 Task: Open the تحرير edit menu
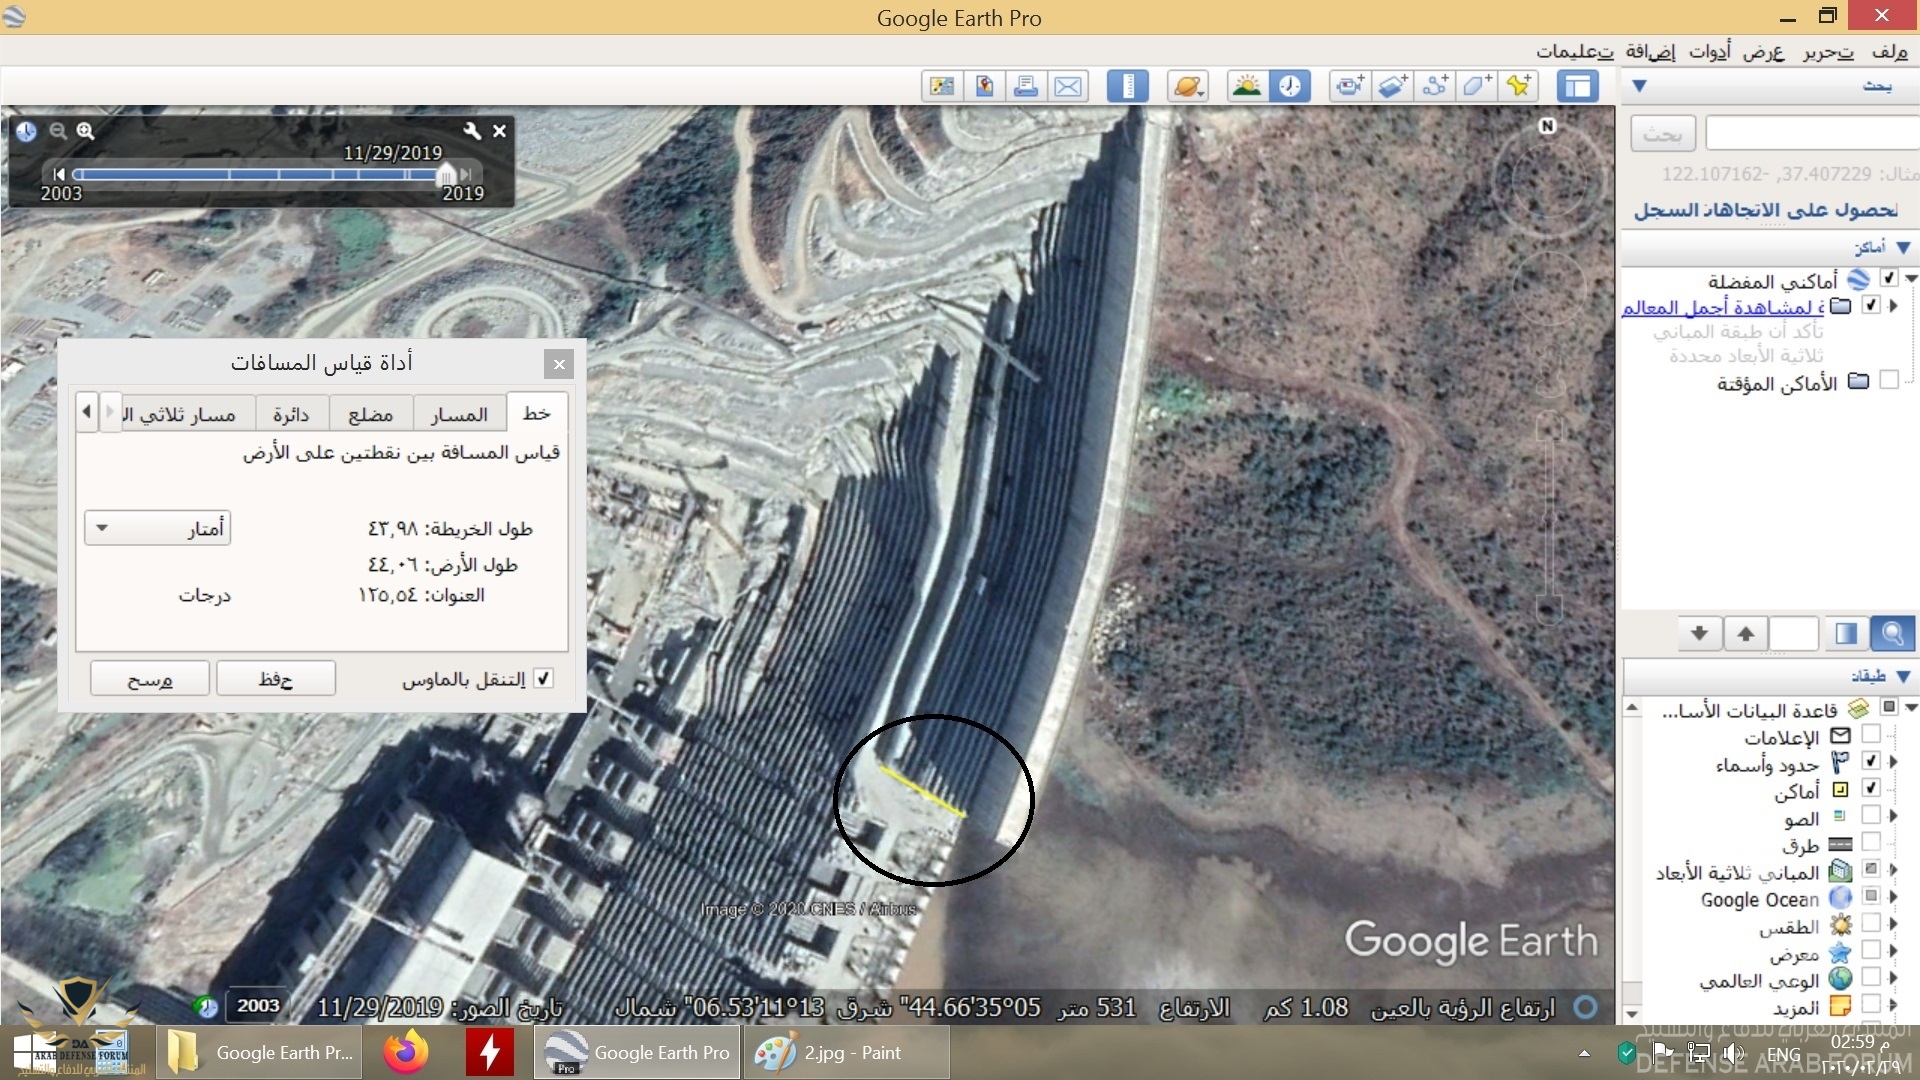tap(1829, 51)
